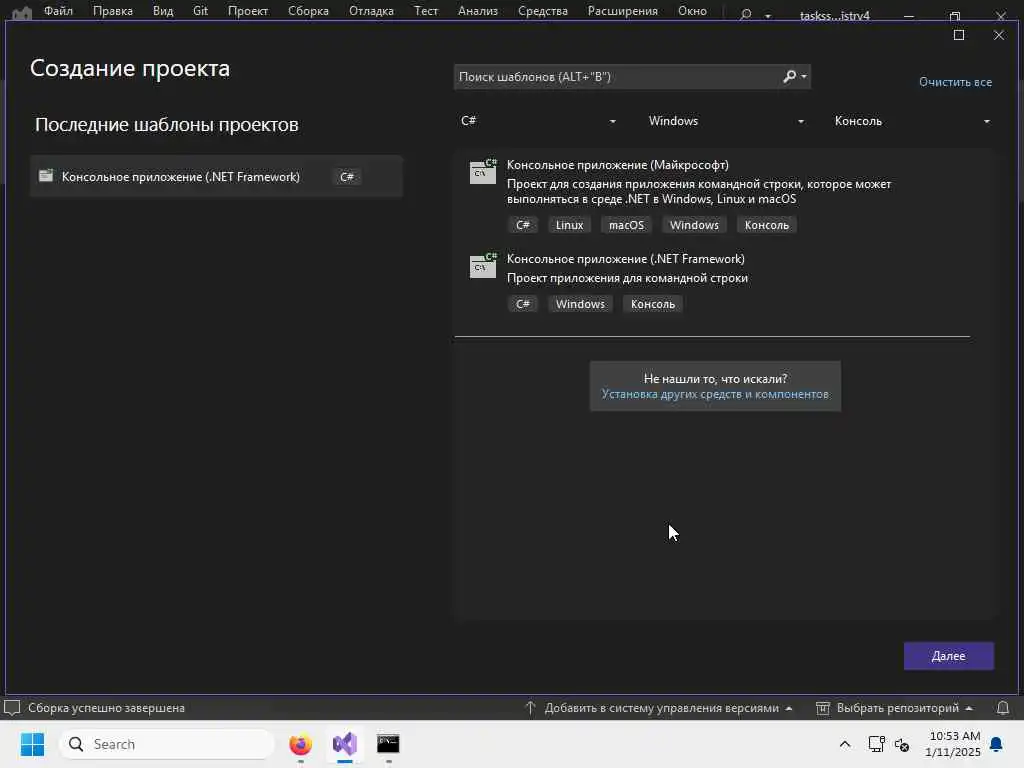The width and height of the screenshot is (1024, 768).
Task: Open Windows notification bell in tray
Action: pos(997,744)
